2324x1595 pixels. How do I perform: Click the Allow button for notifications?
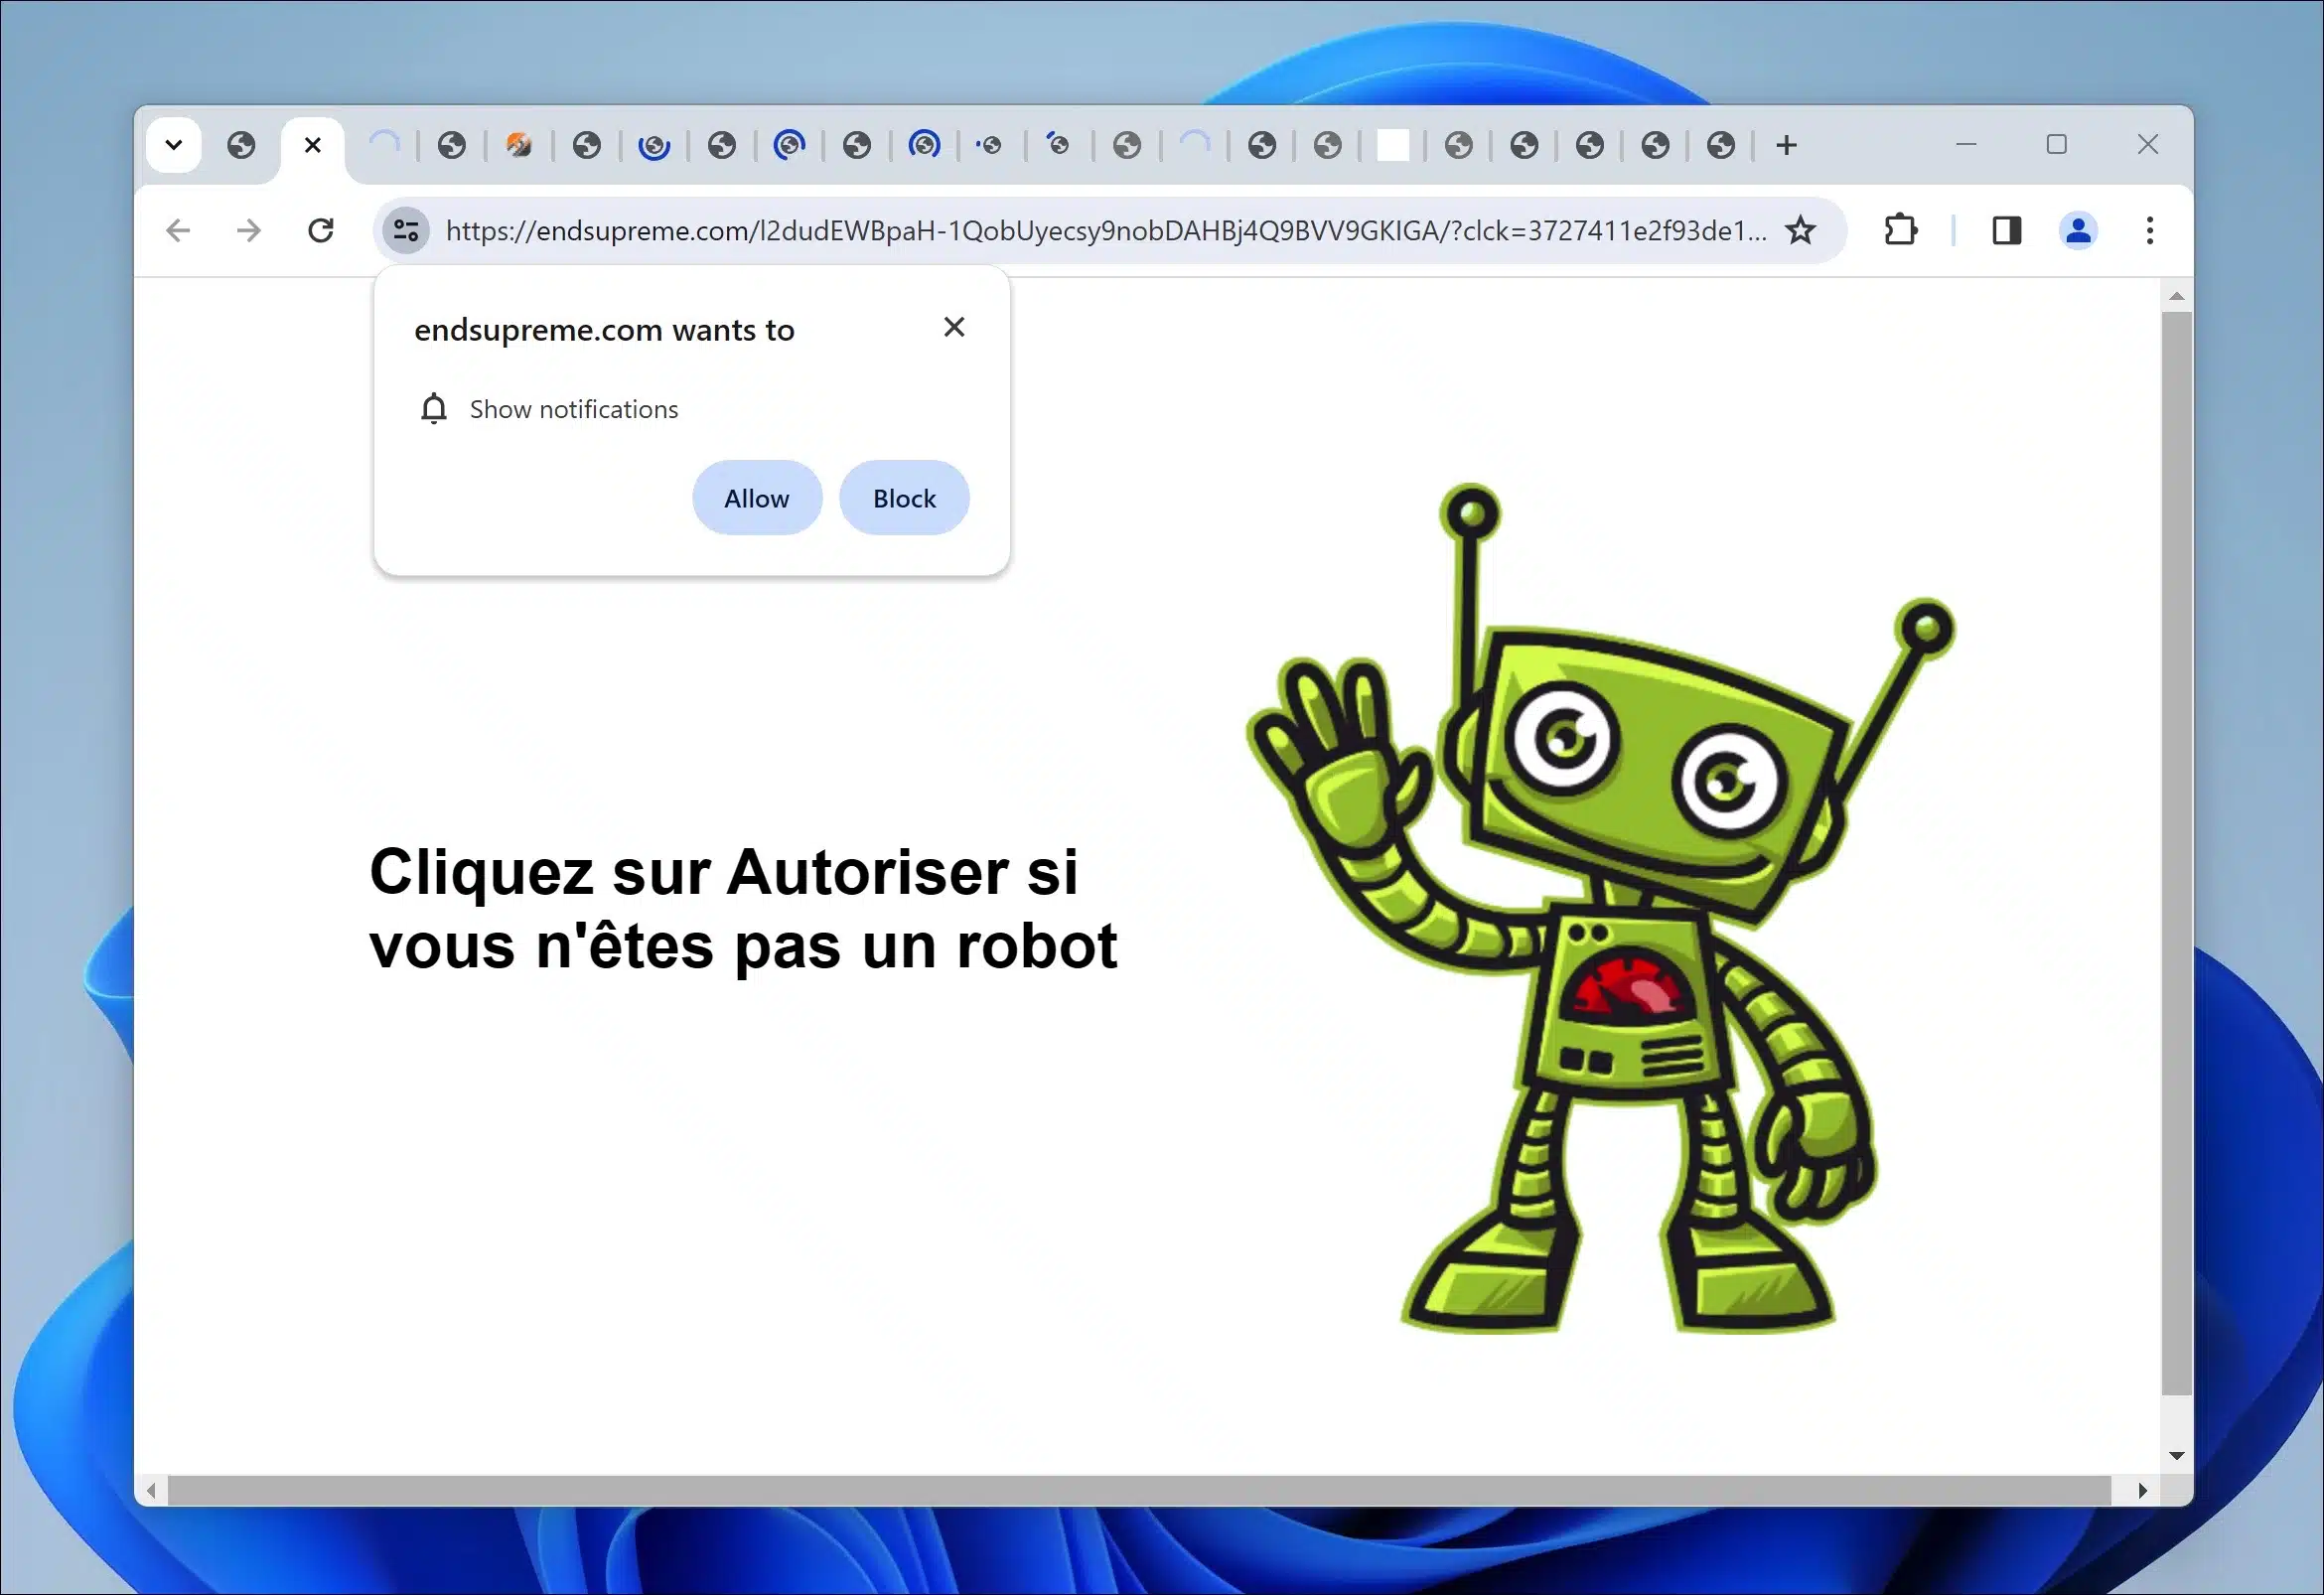[756, 499]
